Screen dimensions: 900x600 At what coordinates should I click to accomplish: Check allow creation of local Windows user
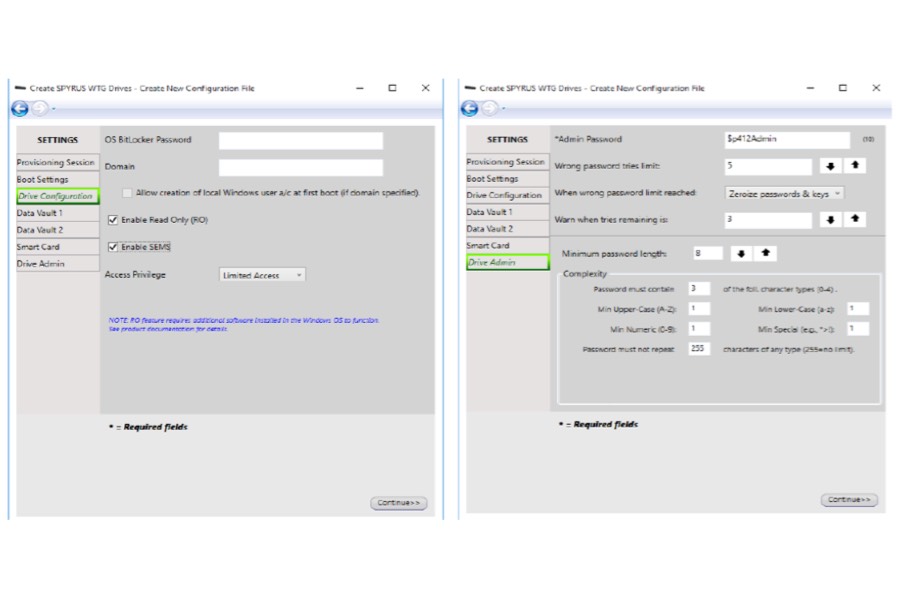(x=127, y=193)
